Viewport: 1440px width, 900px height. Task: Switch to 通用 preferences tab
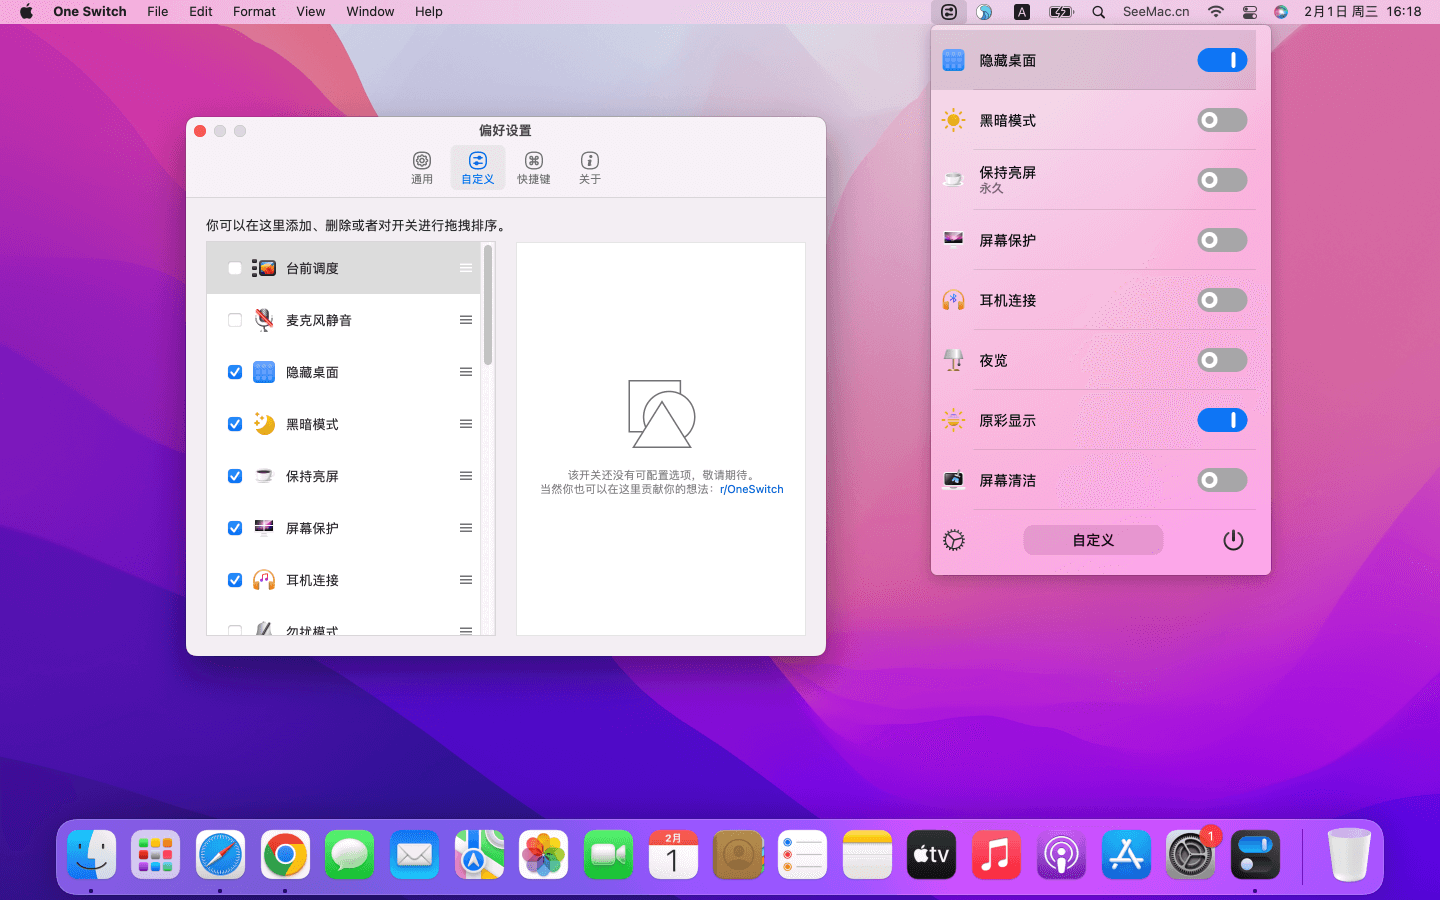click(x=422, y=167)
